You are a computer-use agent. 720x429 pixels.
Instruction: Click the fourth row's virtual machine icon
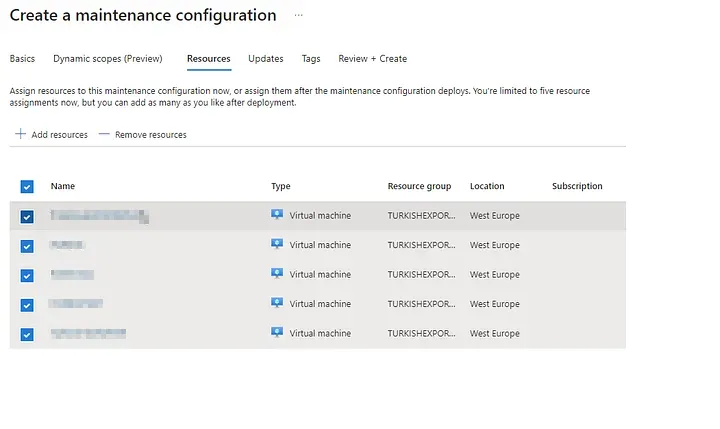(x=277, y=304)
